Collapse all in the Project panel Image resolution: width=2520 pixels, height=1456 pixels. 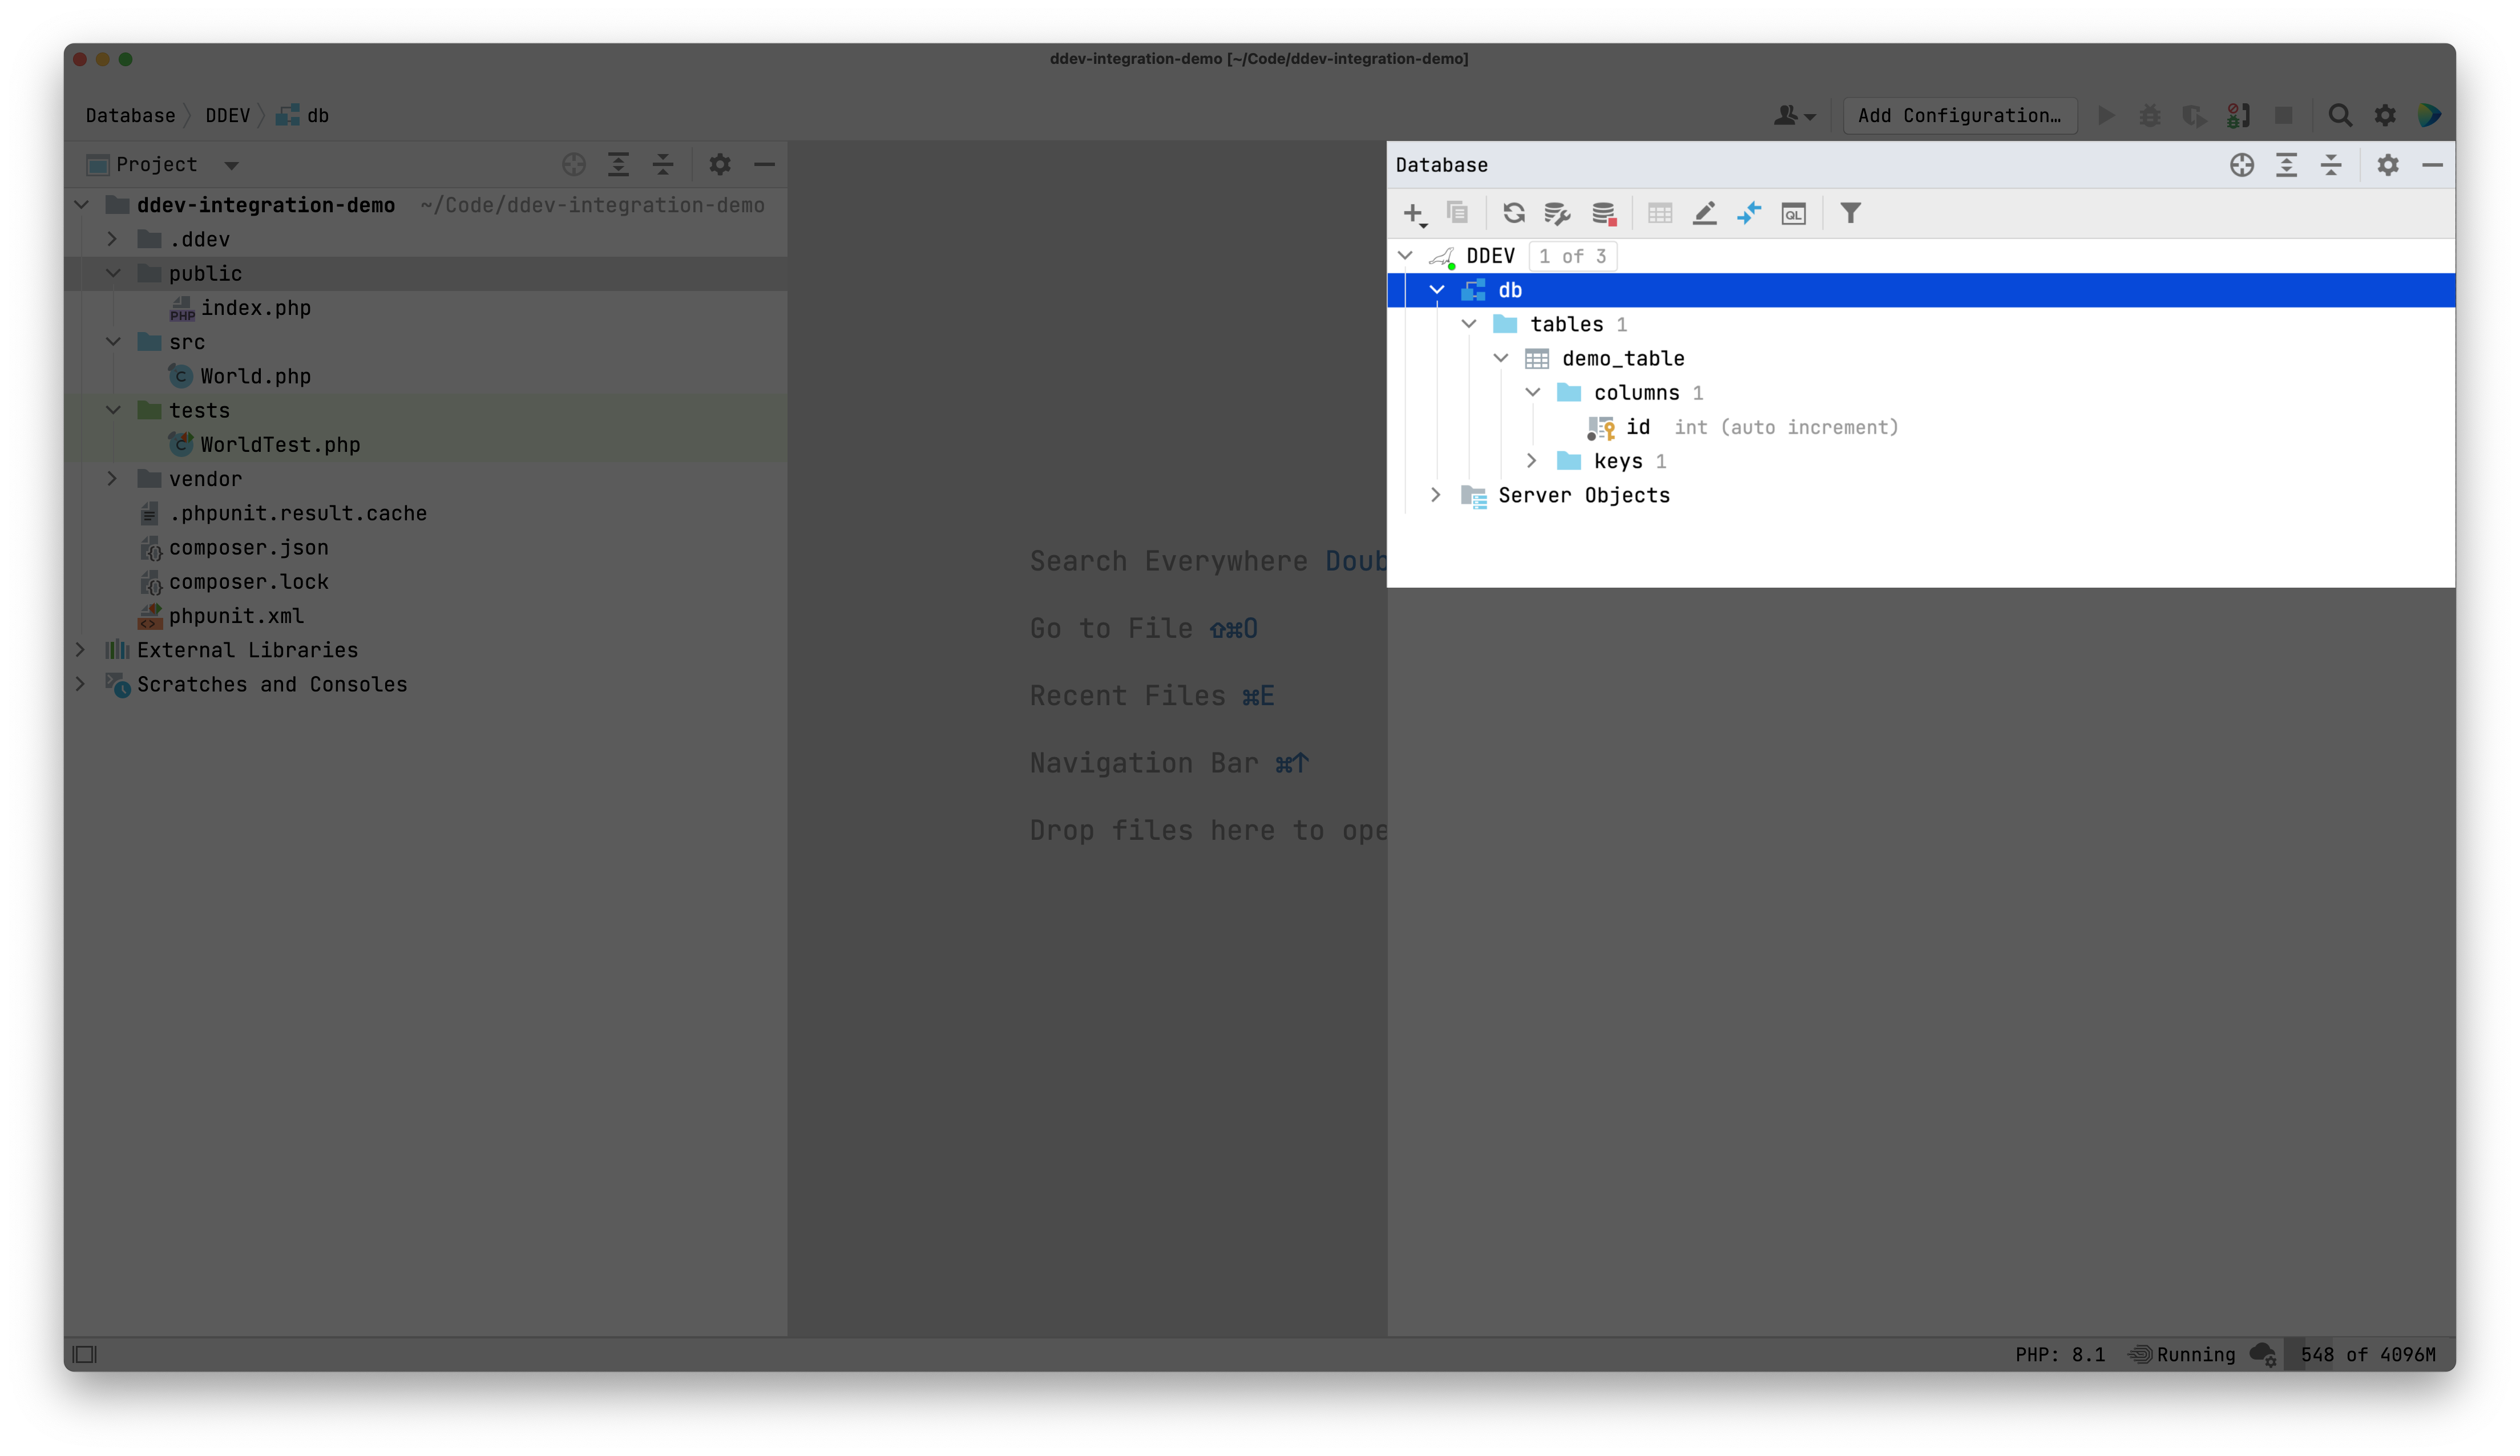(x=663, y=164)
